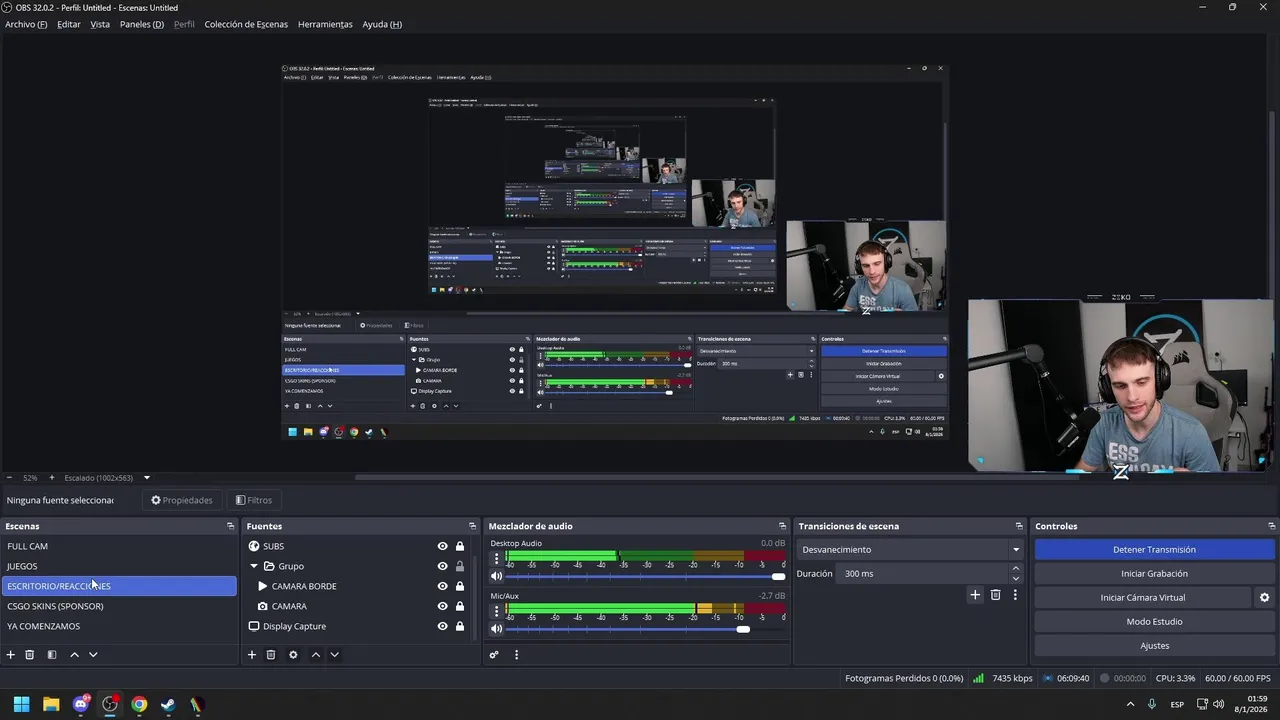Viewport: 1280px width, 720px height.
Task: Unlock the SUBS source lock
Action: click(x=460, y=546)
